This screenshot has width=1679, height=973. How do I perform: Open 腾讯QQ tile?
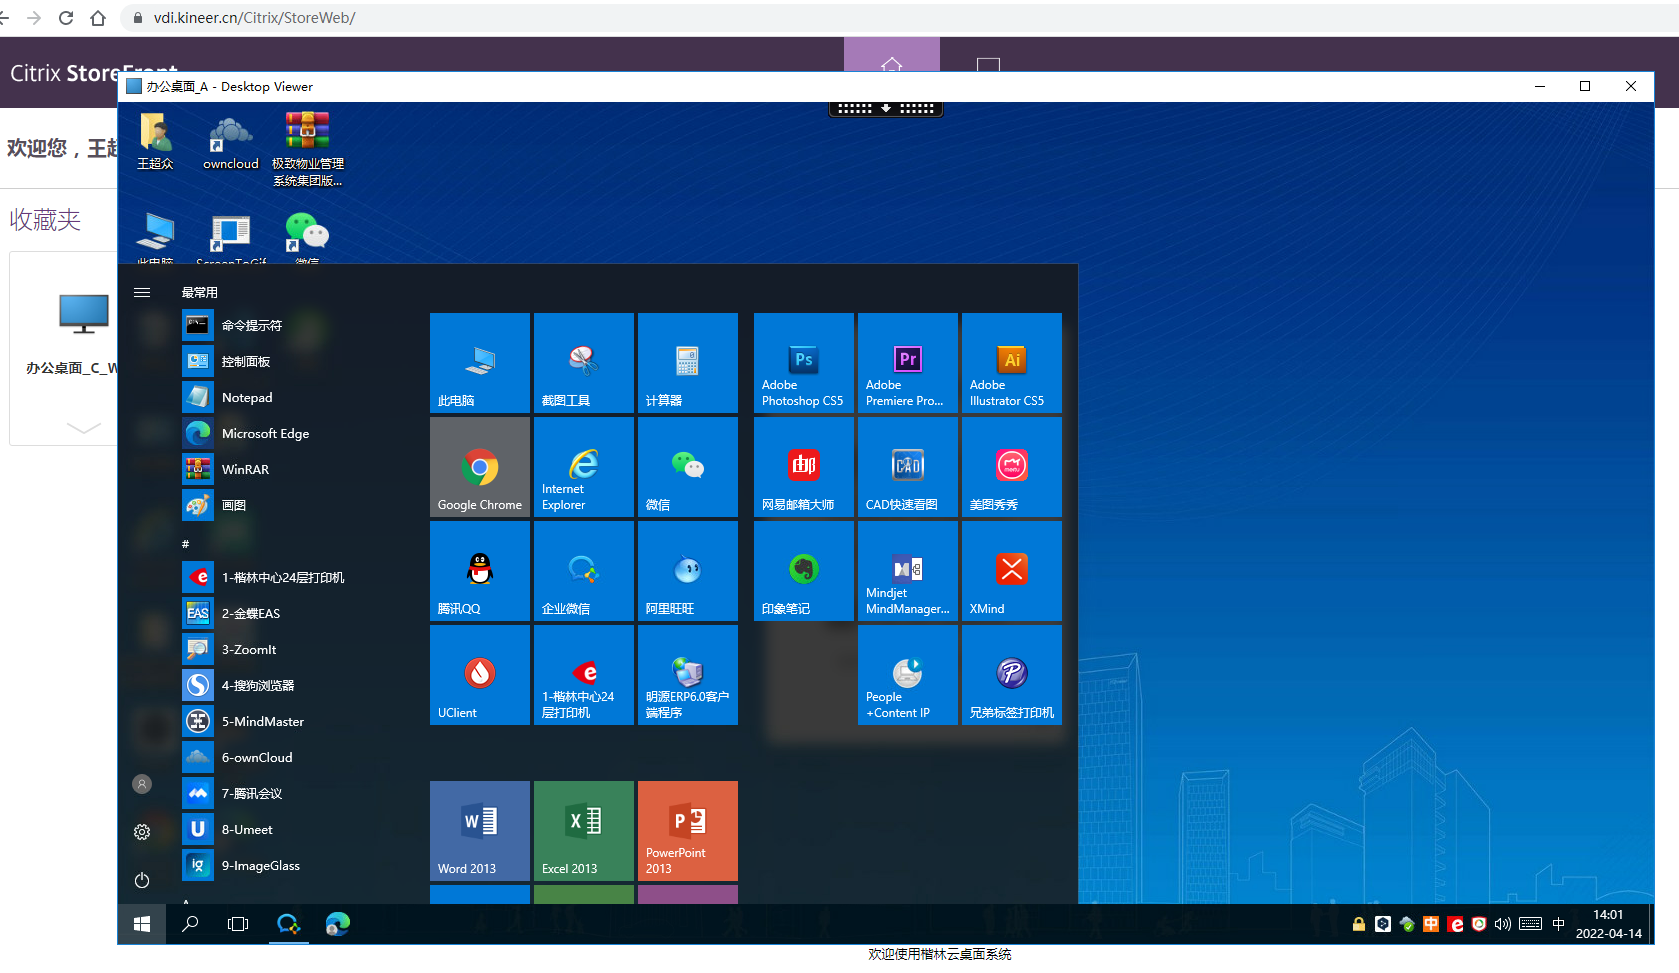[x=480, y=571]
